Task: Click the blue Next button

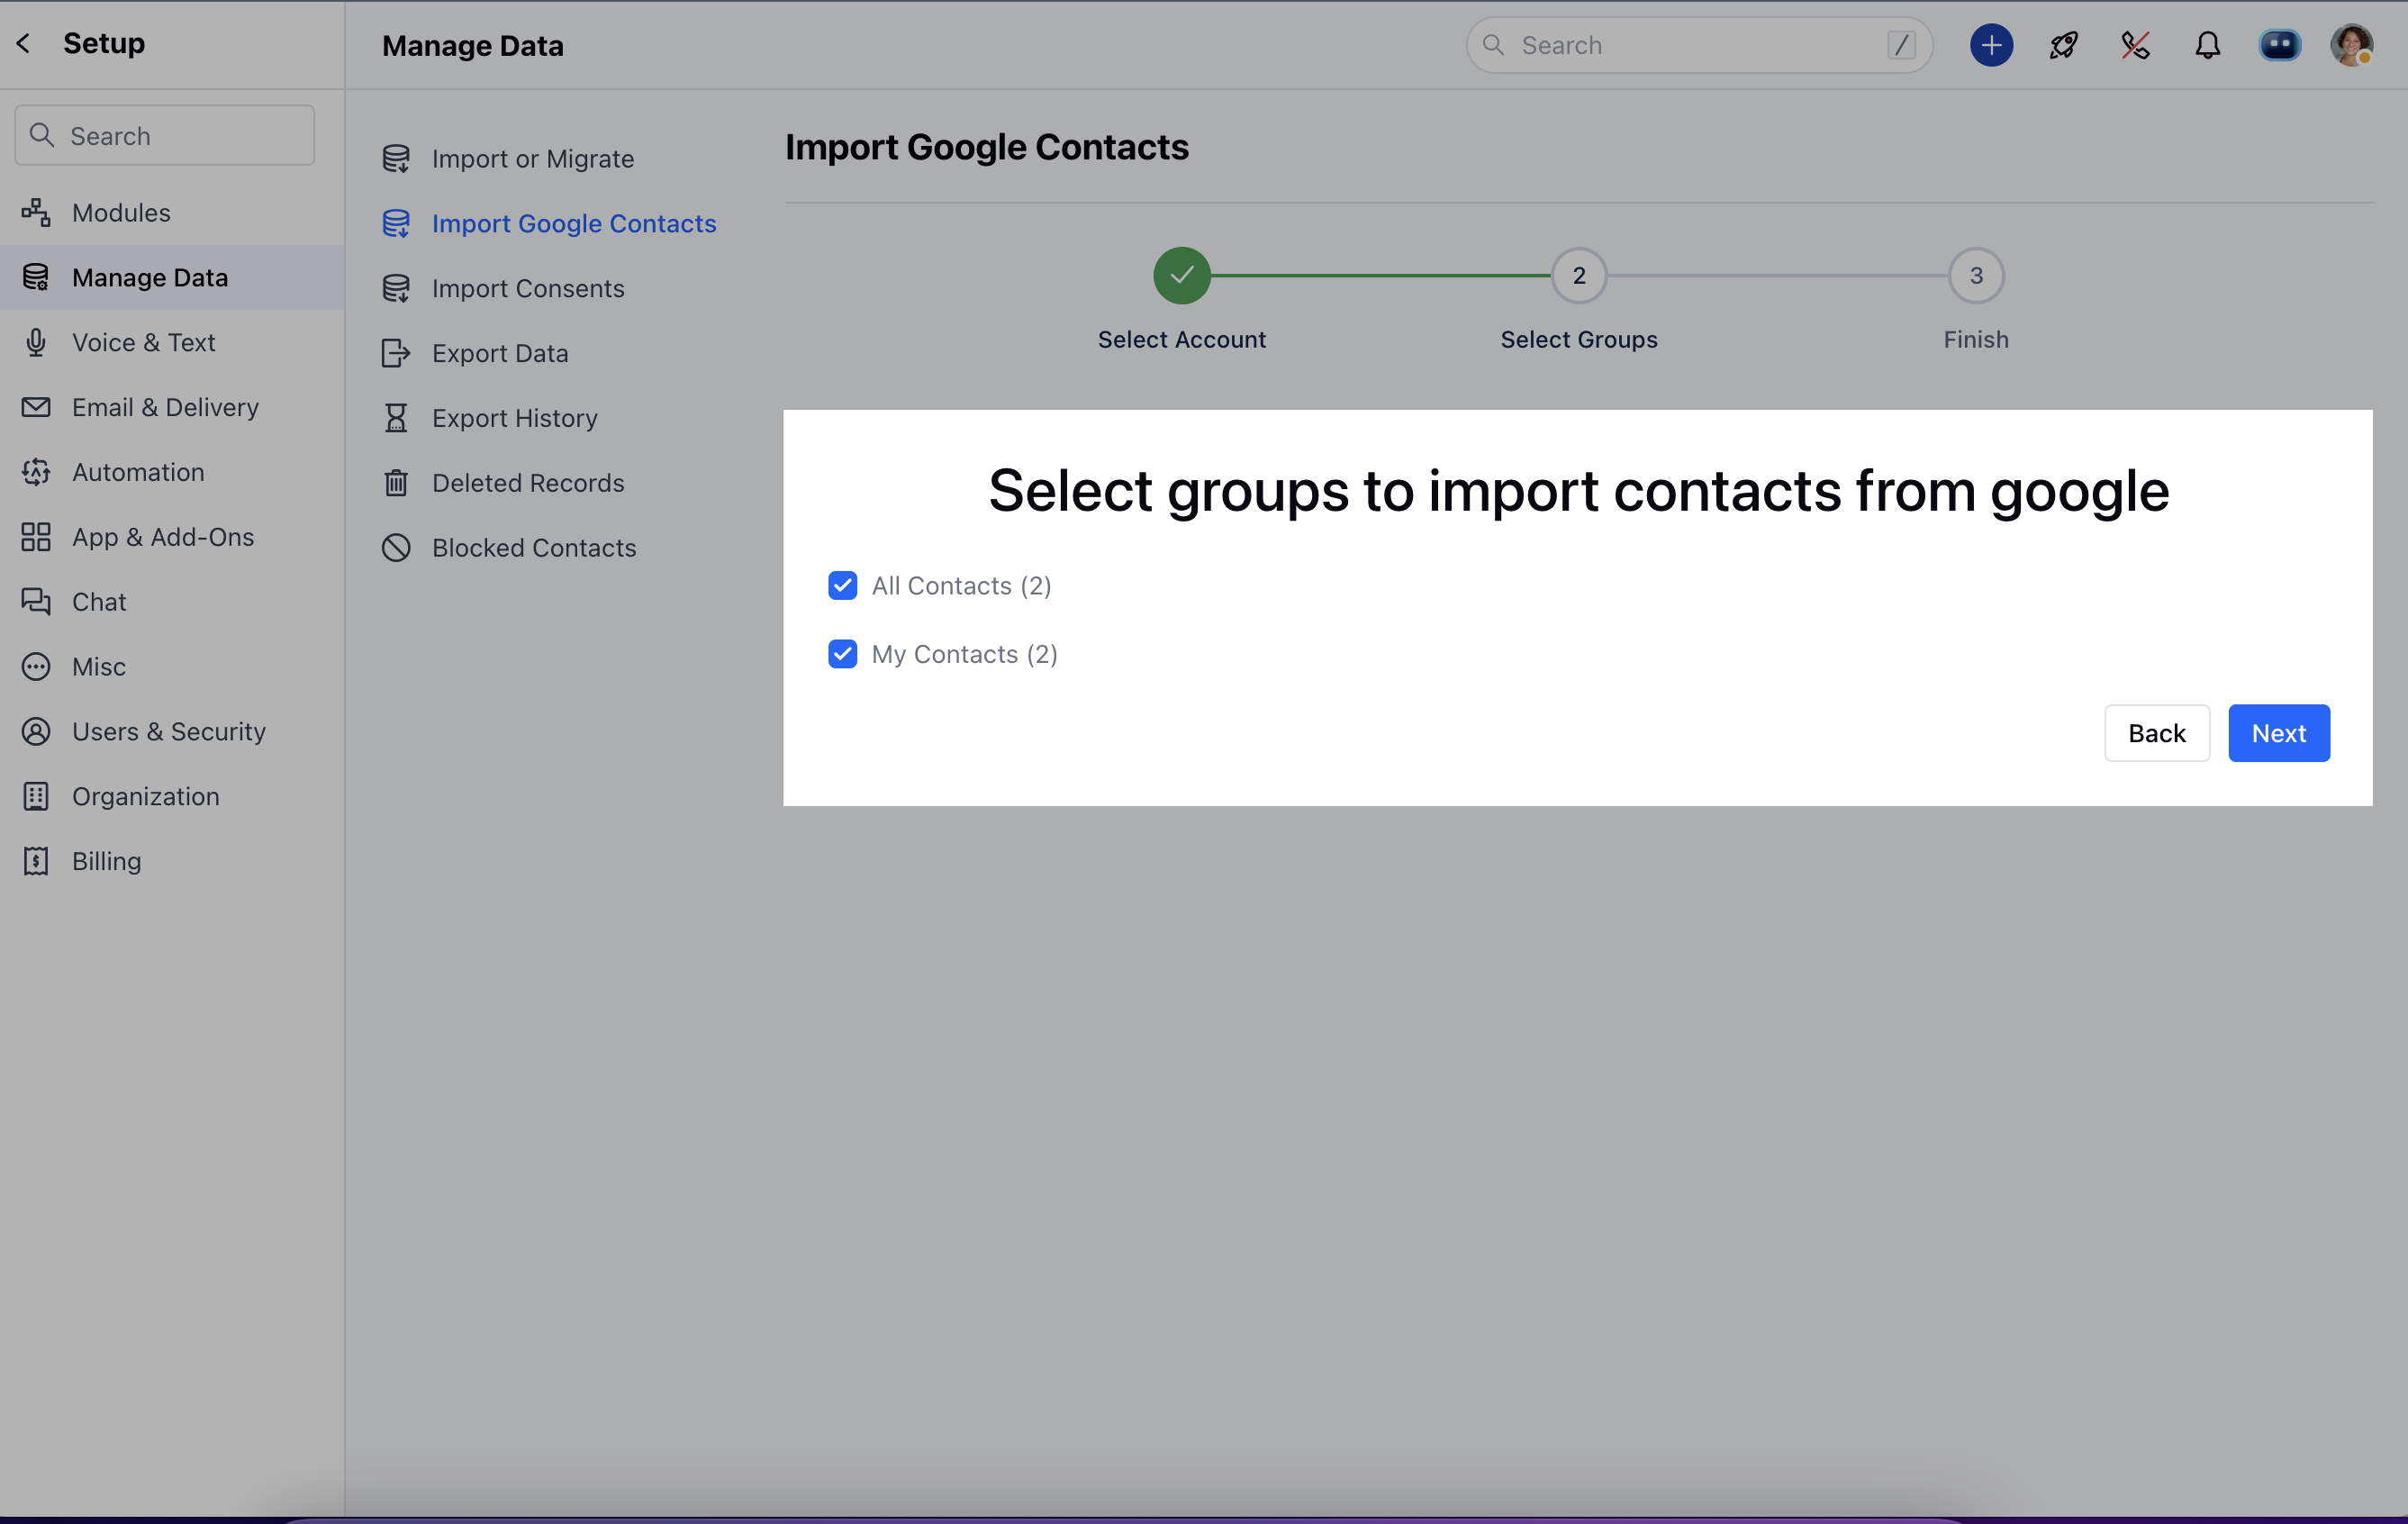Action: (x=2278, y=733)
